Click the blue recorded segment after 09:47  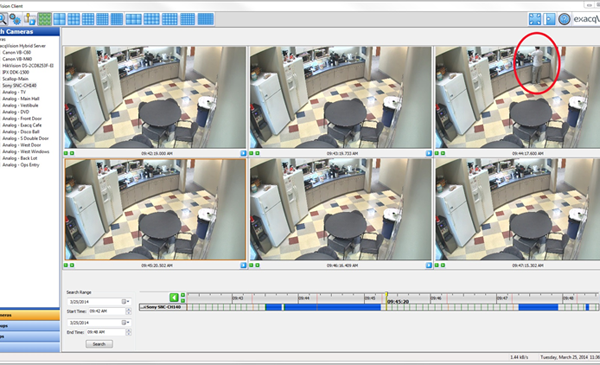pos(538,307)
